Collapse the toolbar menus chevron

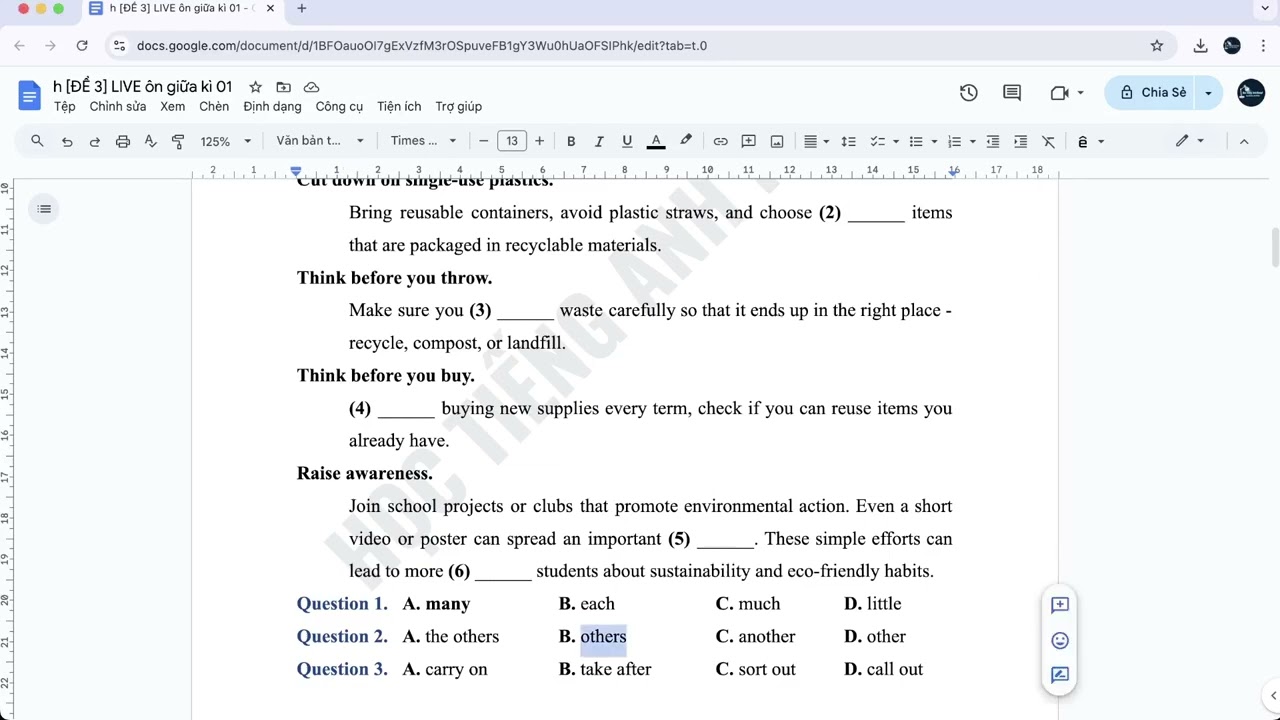tap(1244, 141)
